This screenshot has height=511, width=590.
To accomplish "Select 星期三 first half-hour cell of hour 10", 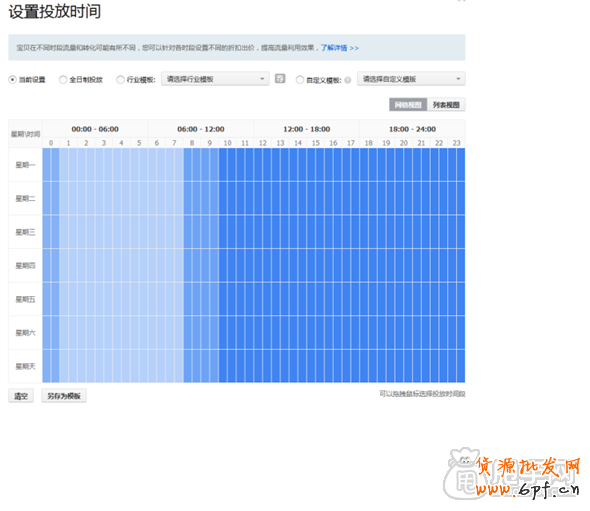I will (223, 232).
